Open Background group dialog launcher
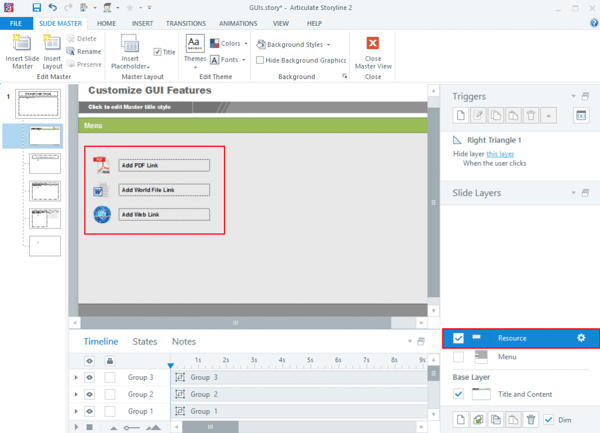Image resolution: width=600 pixels, height=433 pixels. tap(344, 76)
